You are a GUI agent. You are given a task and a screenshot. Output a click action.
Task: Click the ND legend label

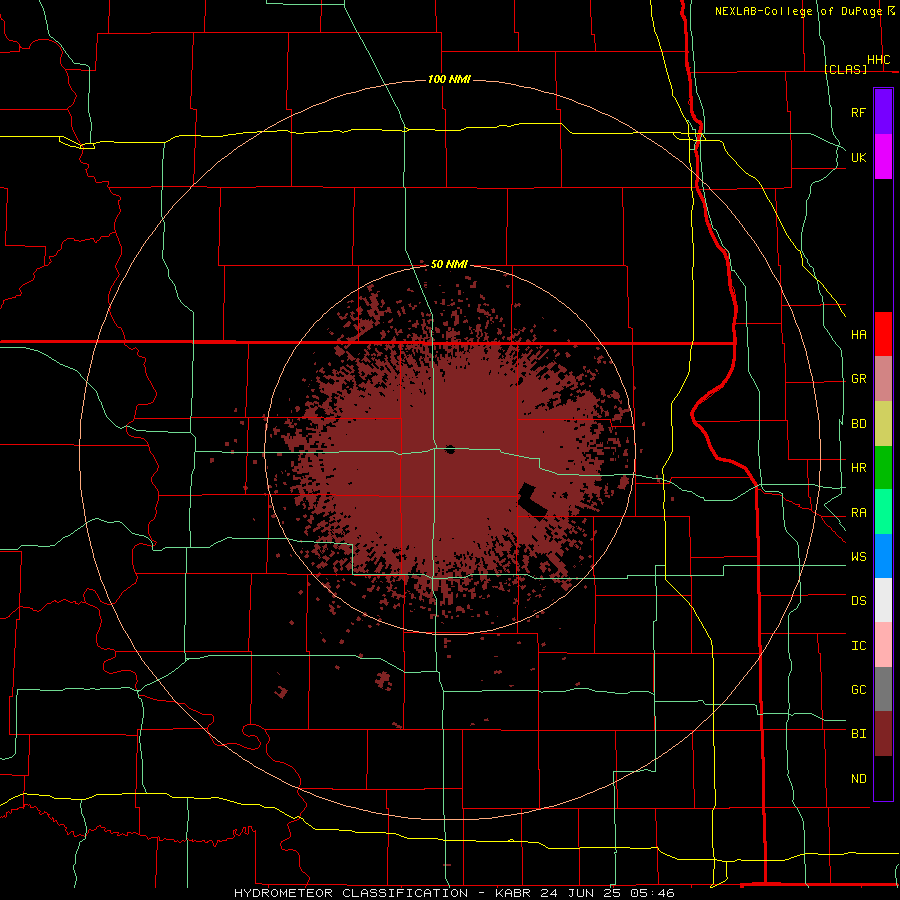(x=858, y=779)
